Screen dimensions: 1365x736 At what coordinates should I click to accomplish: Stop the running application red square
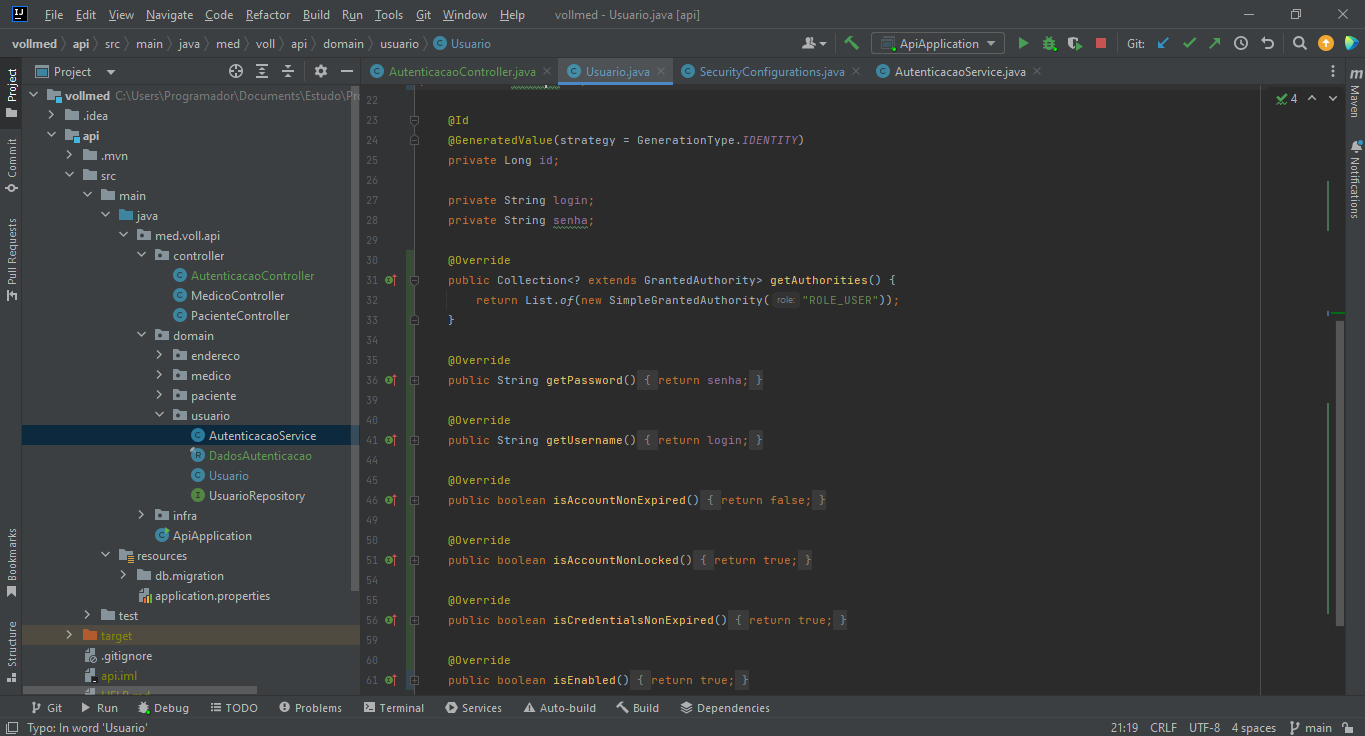point(1100,43)
